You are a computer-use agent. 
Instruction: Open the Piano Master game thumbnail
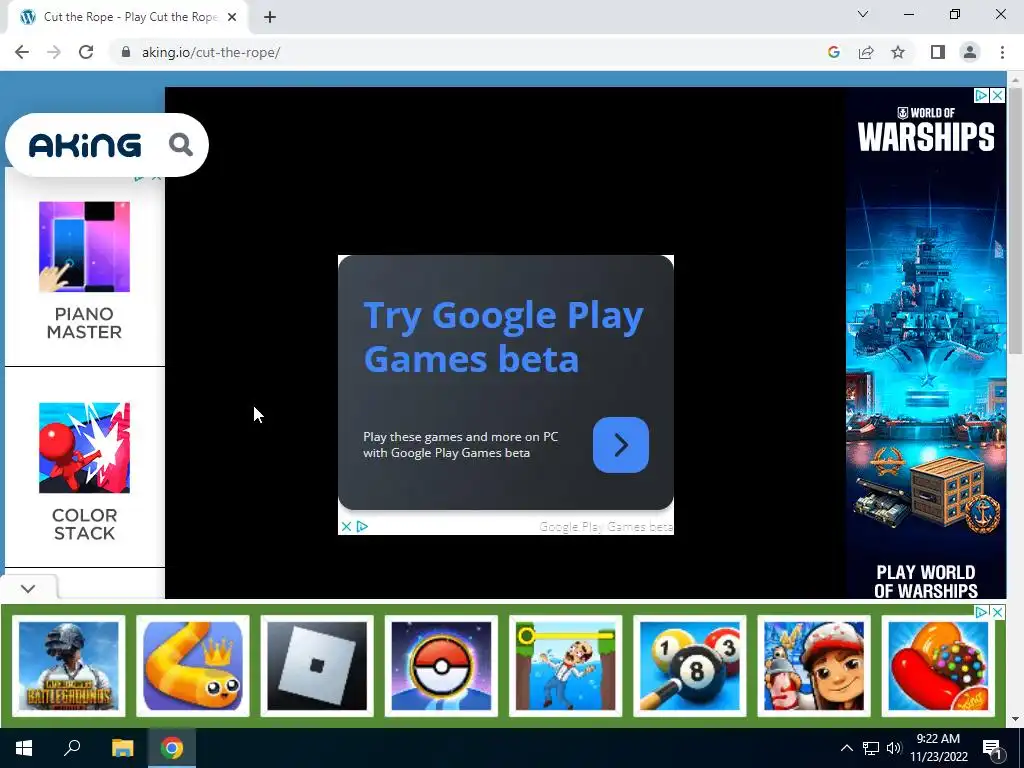point(84,247)
